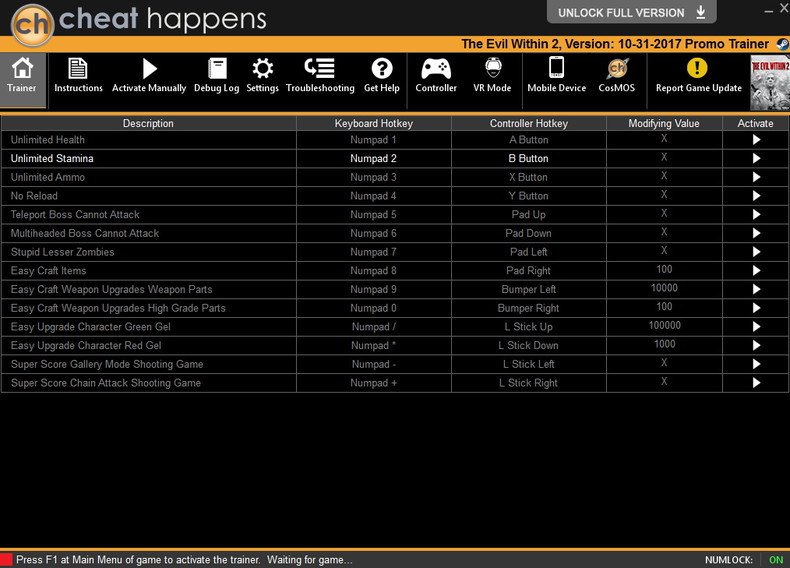Click The Evil Within 2 cover thumbnail

770,83
